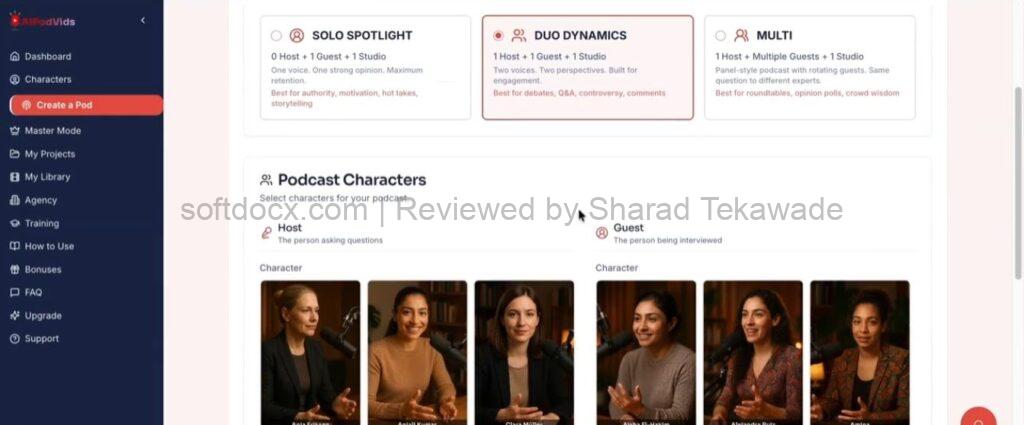The height and width of the screenshot is (425, 1024).
Task: Select the Multi radio button
Action: [720, 35]
